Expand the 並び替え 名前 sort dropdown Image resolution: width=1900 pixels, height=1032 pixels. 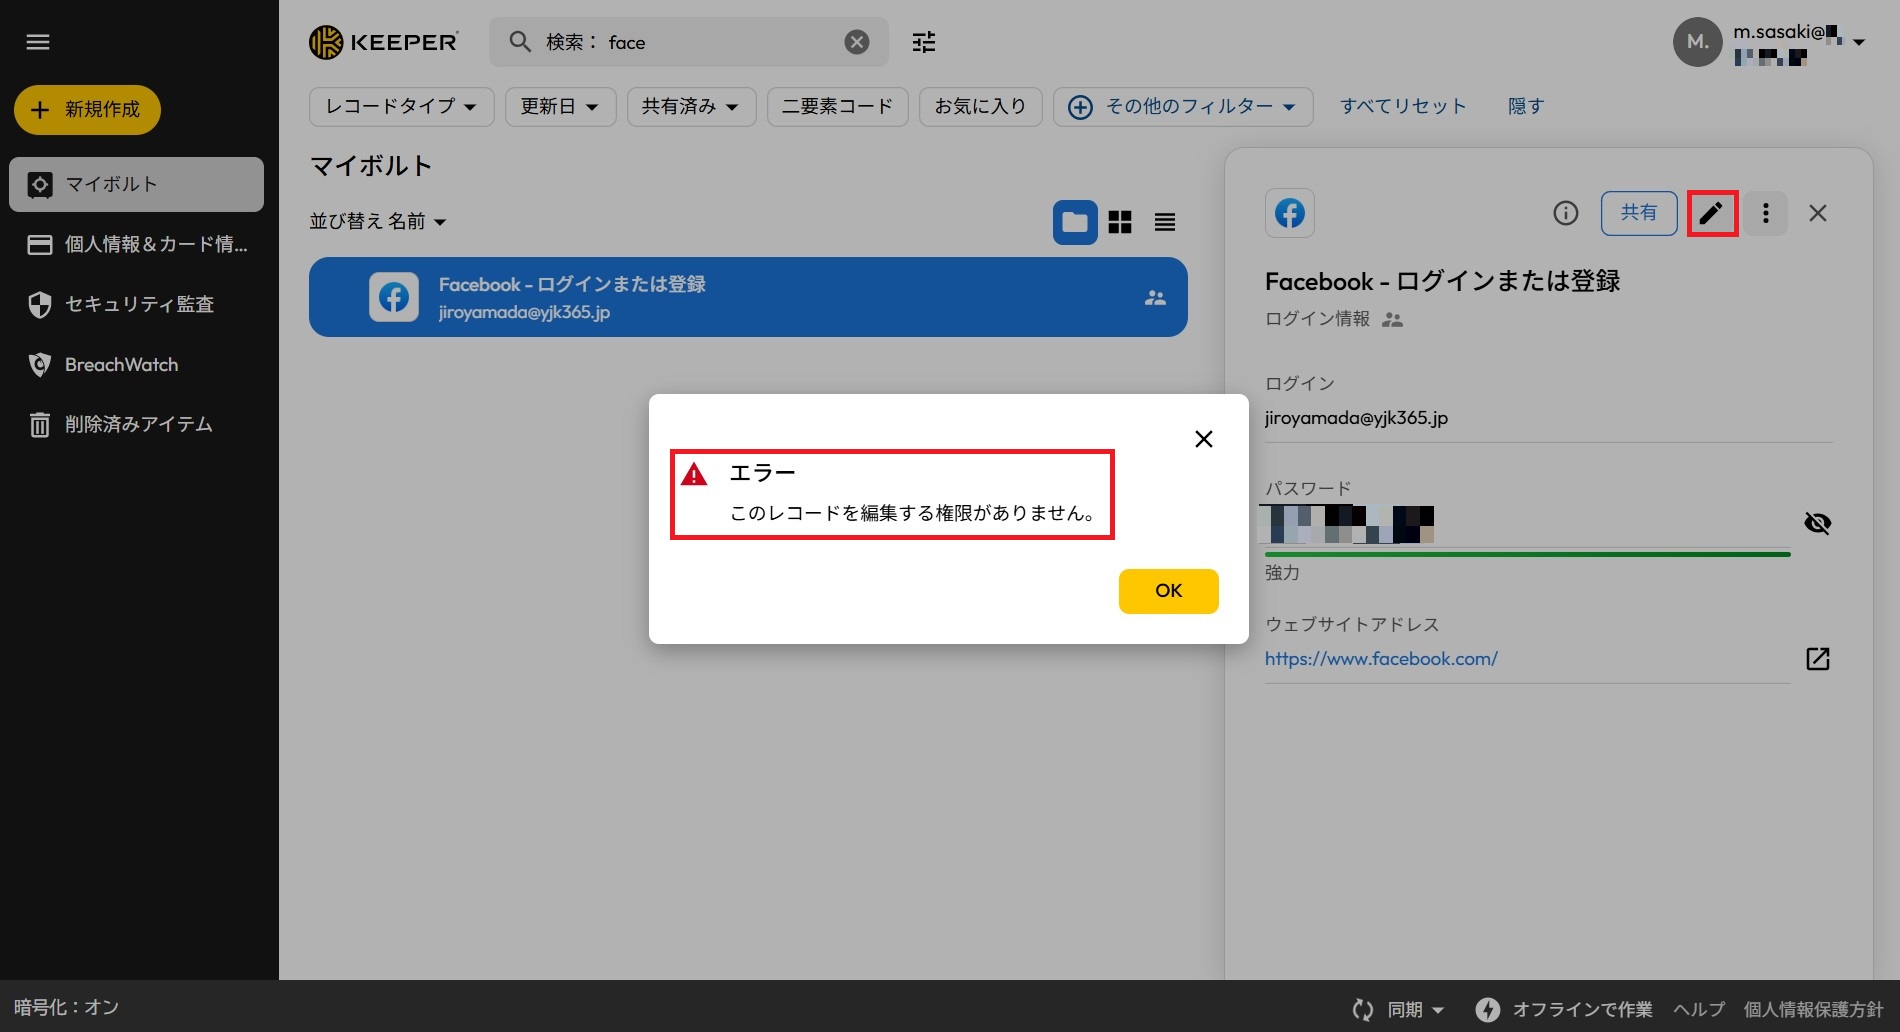pyautogui.click(x=377, y=221)
